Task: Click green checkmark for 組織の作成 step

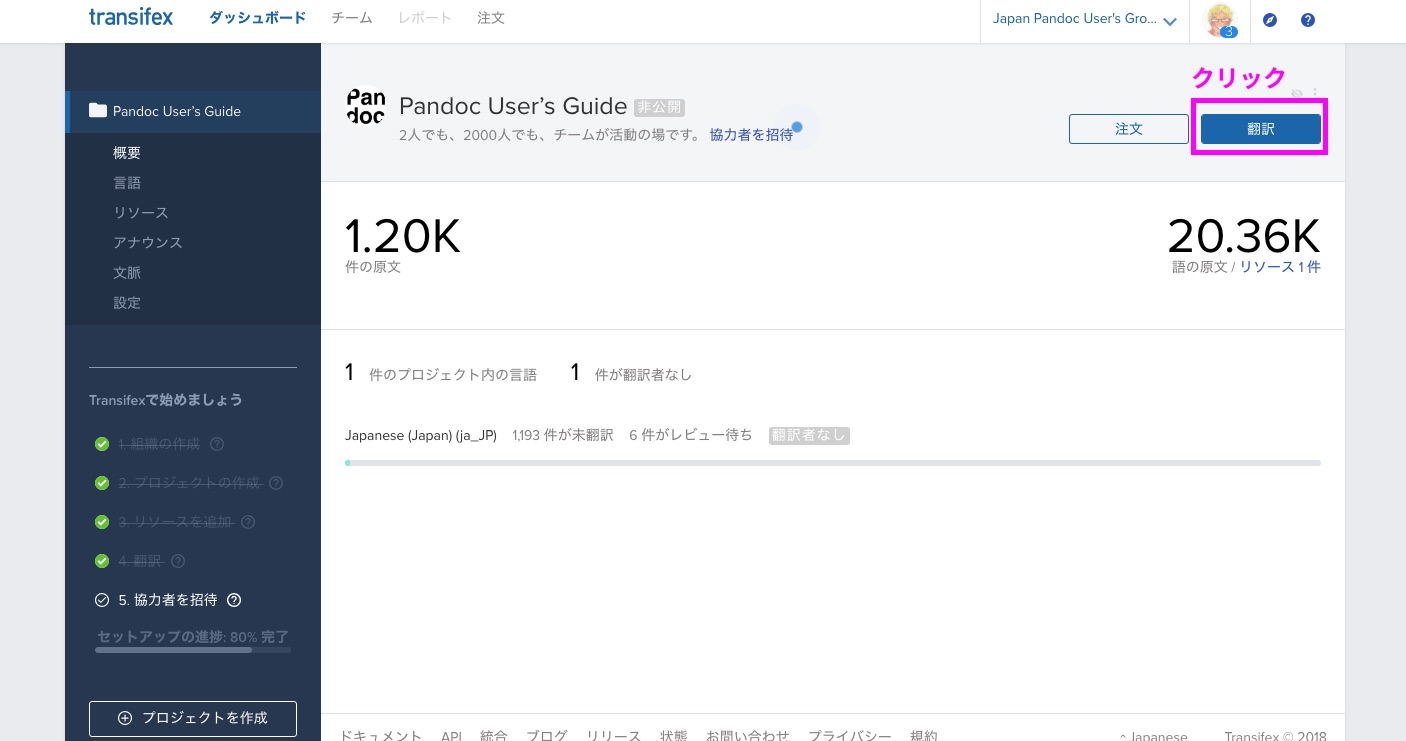Action: point(101,444)
